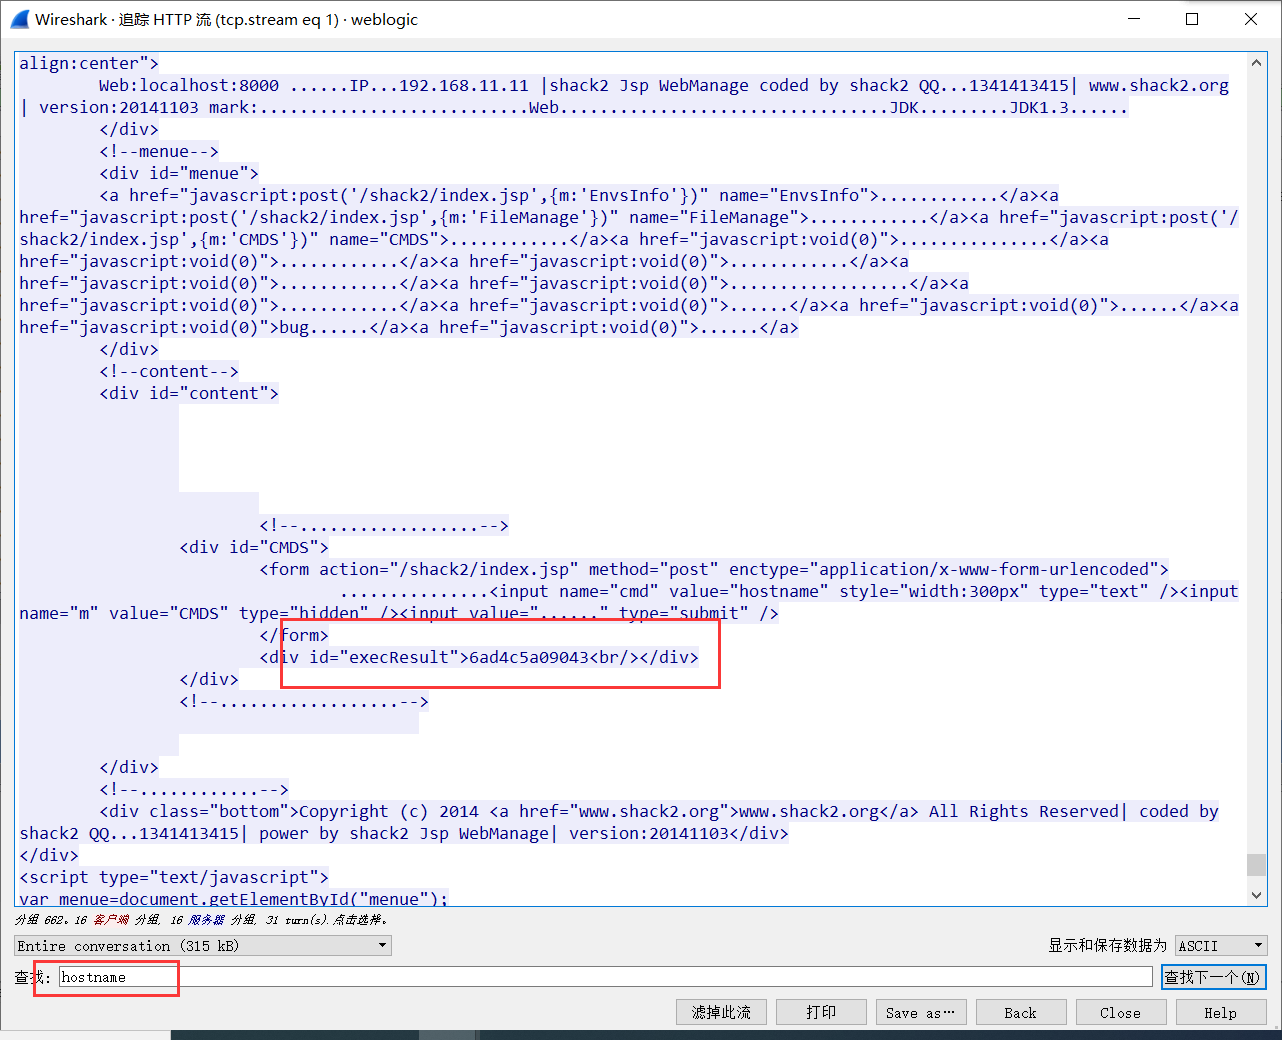The width and height of the screenshot is (1282, 1040).
Task: Click the execResult value 6ad4c5a09043
Action: [529, 657]
